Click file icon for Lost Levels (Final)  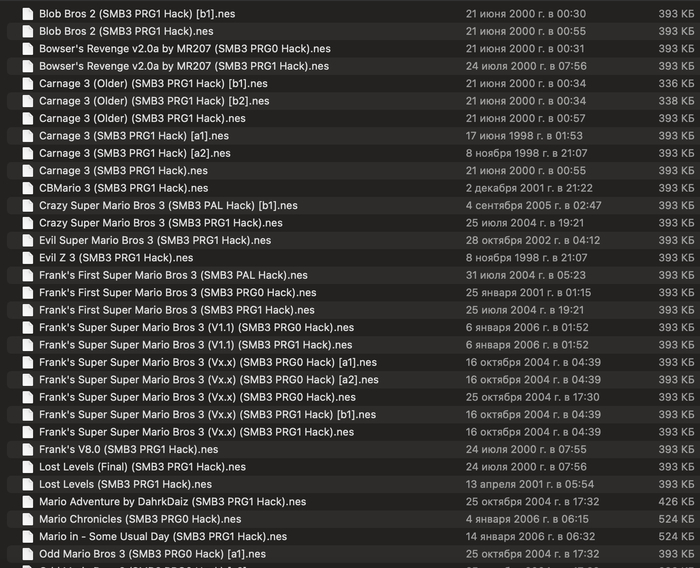[x=28, y=467]
